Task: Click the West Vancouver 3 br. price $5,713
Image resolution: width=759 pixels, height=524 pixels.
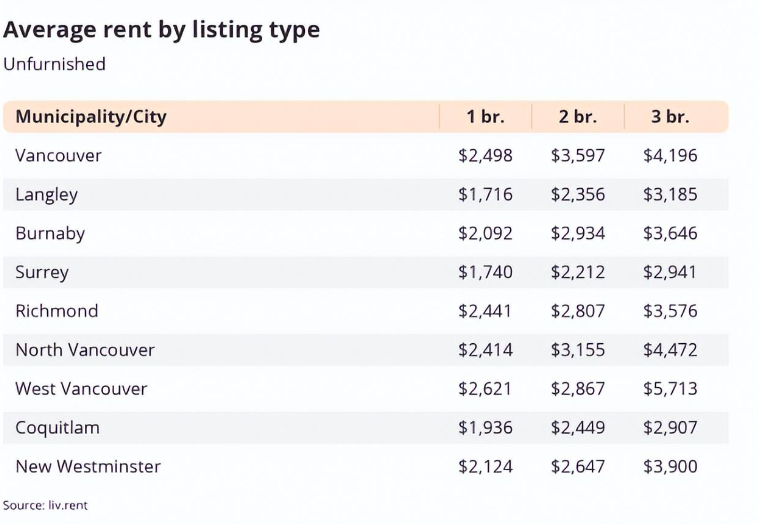Action: pos(670,389)
